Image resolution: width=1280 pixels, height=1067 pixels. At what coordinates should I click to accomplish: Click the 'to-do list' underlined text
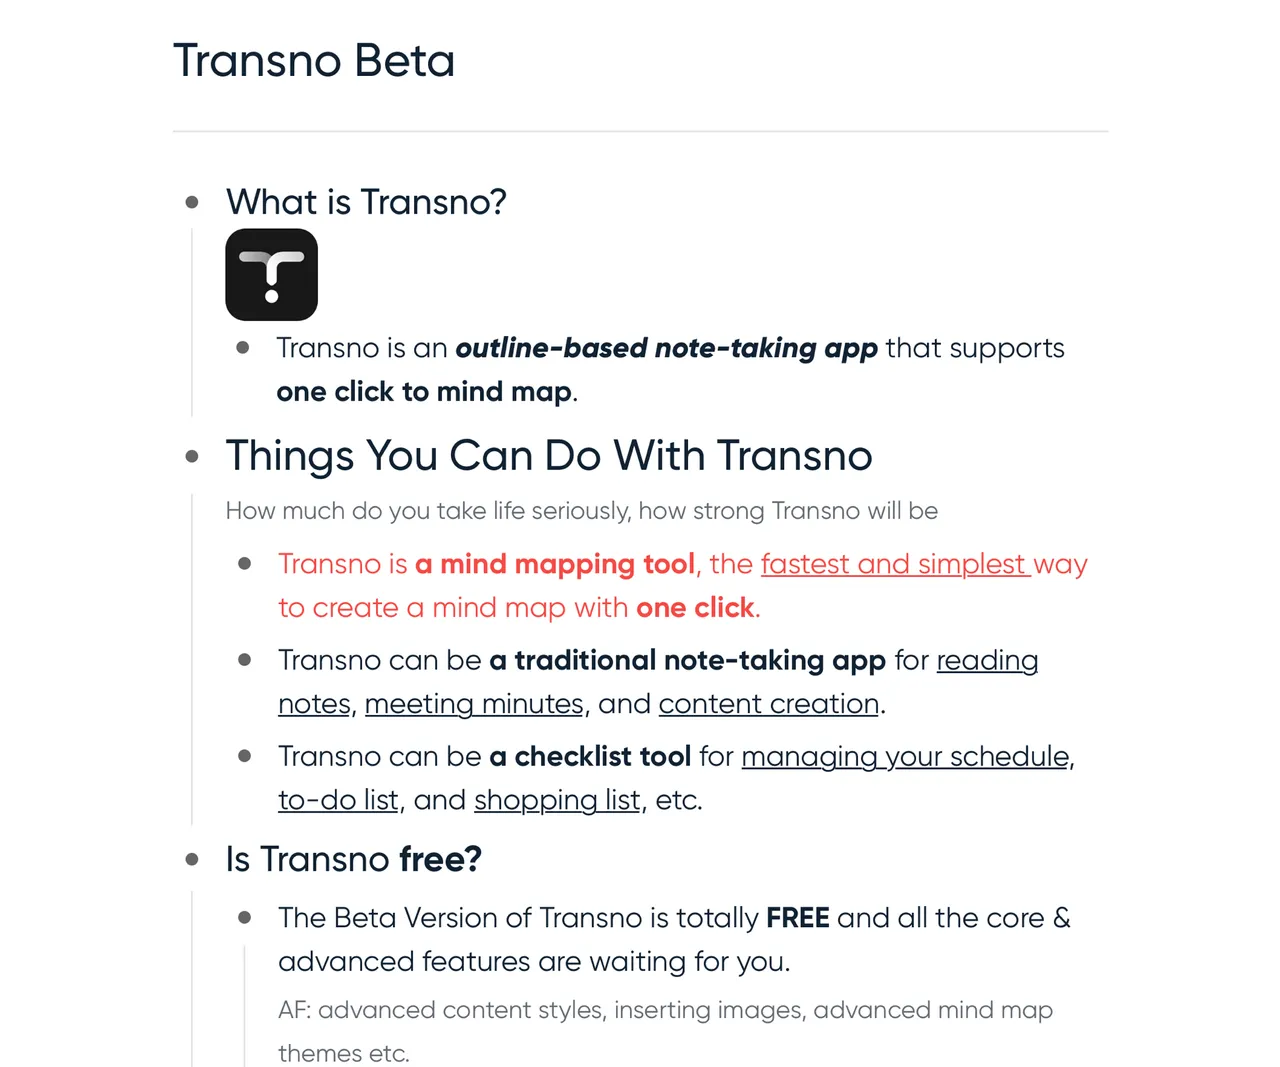[x=338, y=801]
